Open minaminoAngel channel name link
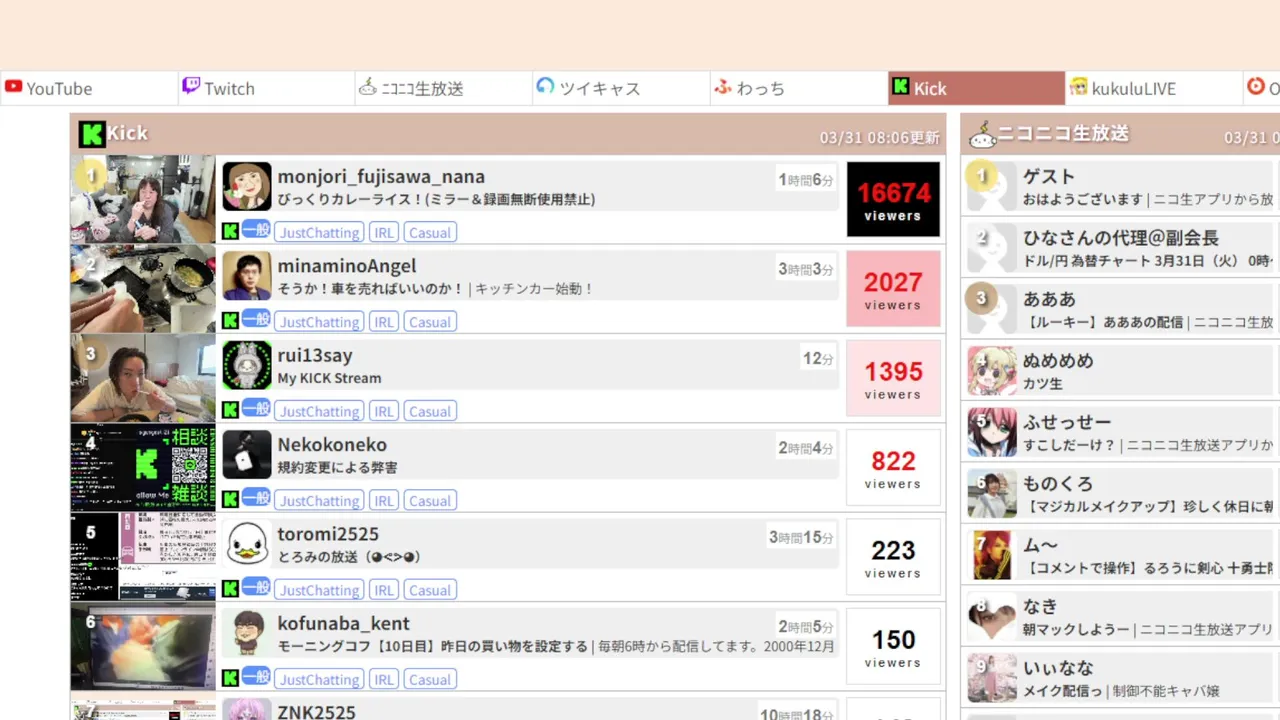Viewport: 1280px width, 720px height. click(347, 266)
